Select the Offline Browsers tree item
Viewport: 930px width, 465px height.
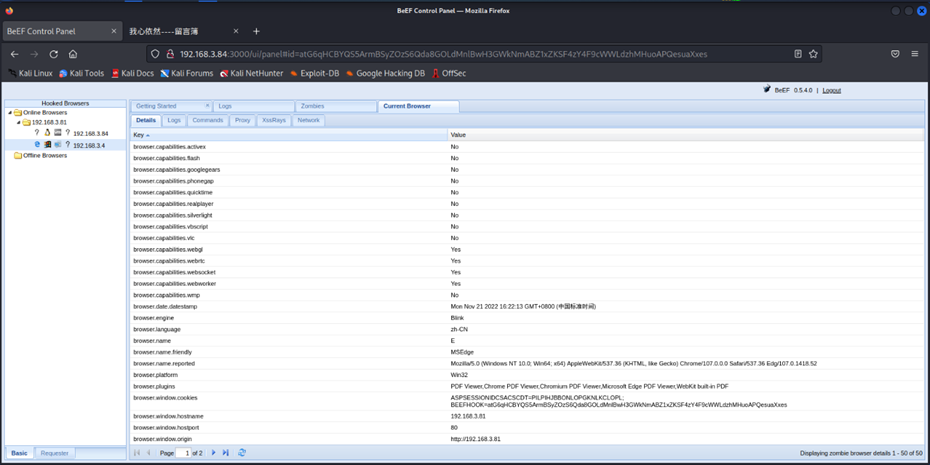point(45,156)
